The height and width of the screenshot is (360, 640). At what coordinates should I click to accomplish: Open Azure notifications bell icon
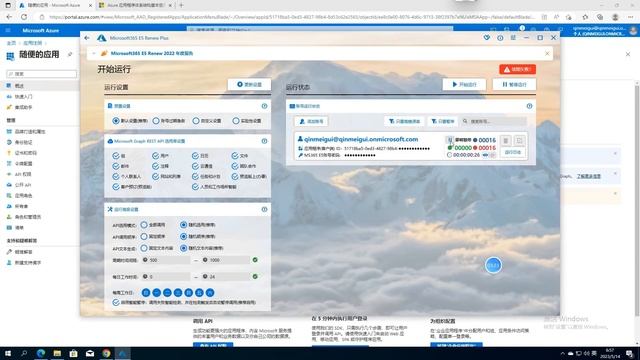[522, 30]
